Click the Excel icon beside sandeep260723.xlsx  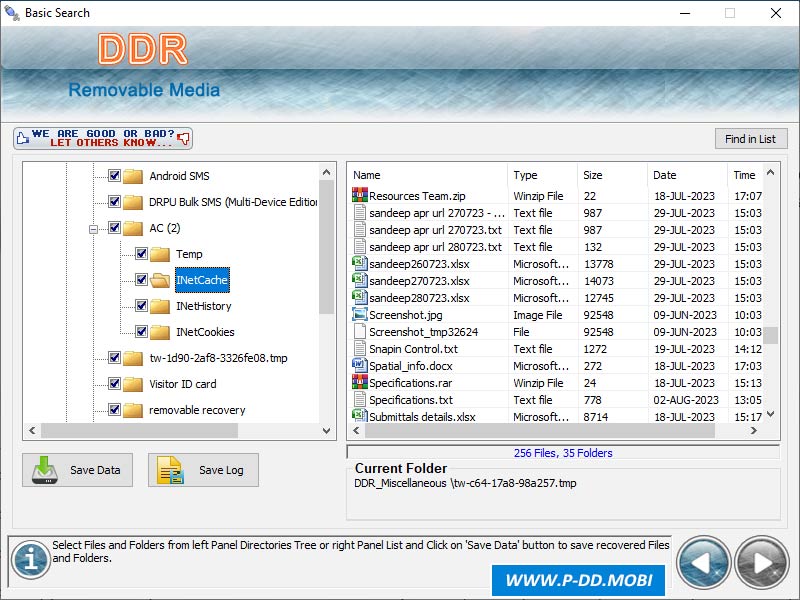[360, 264]
